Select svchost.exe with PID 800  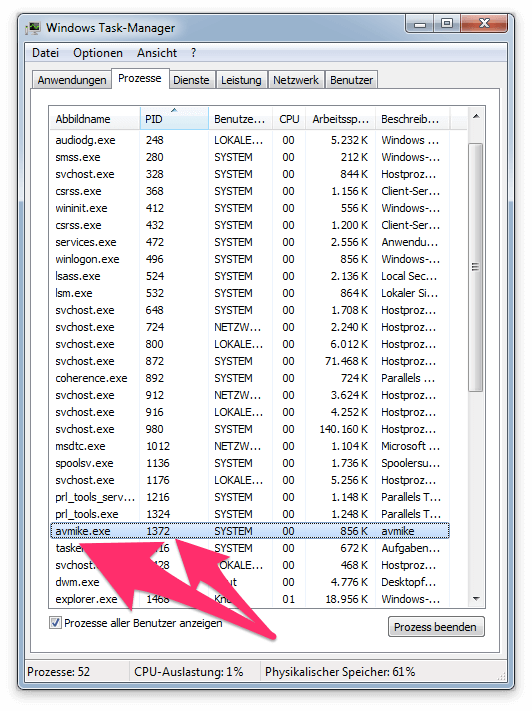[249, 344]
